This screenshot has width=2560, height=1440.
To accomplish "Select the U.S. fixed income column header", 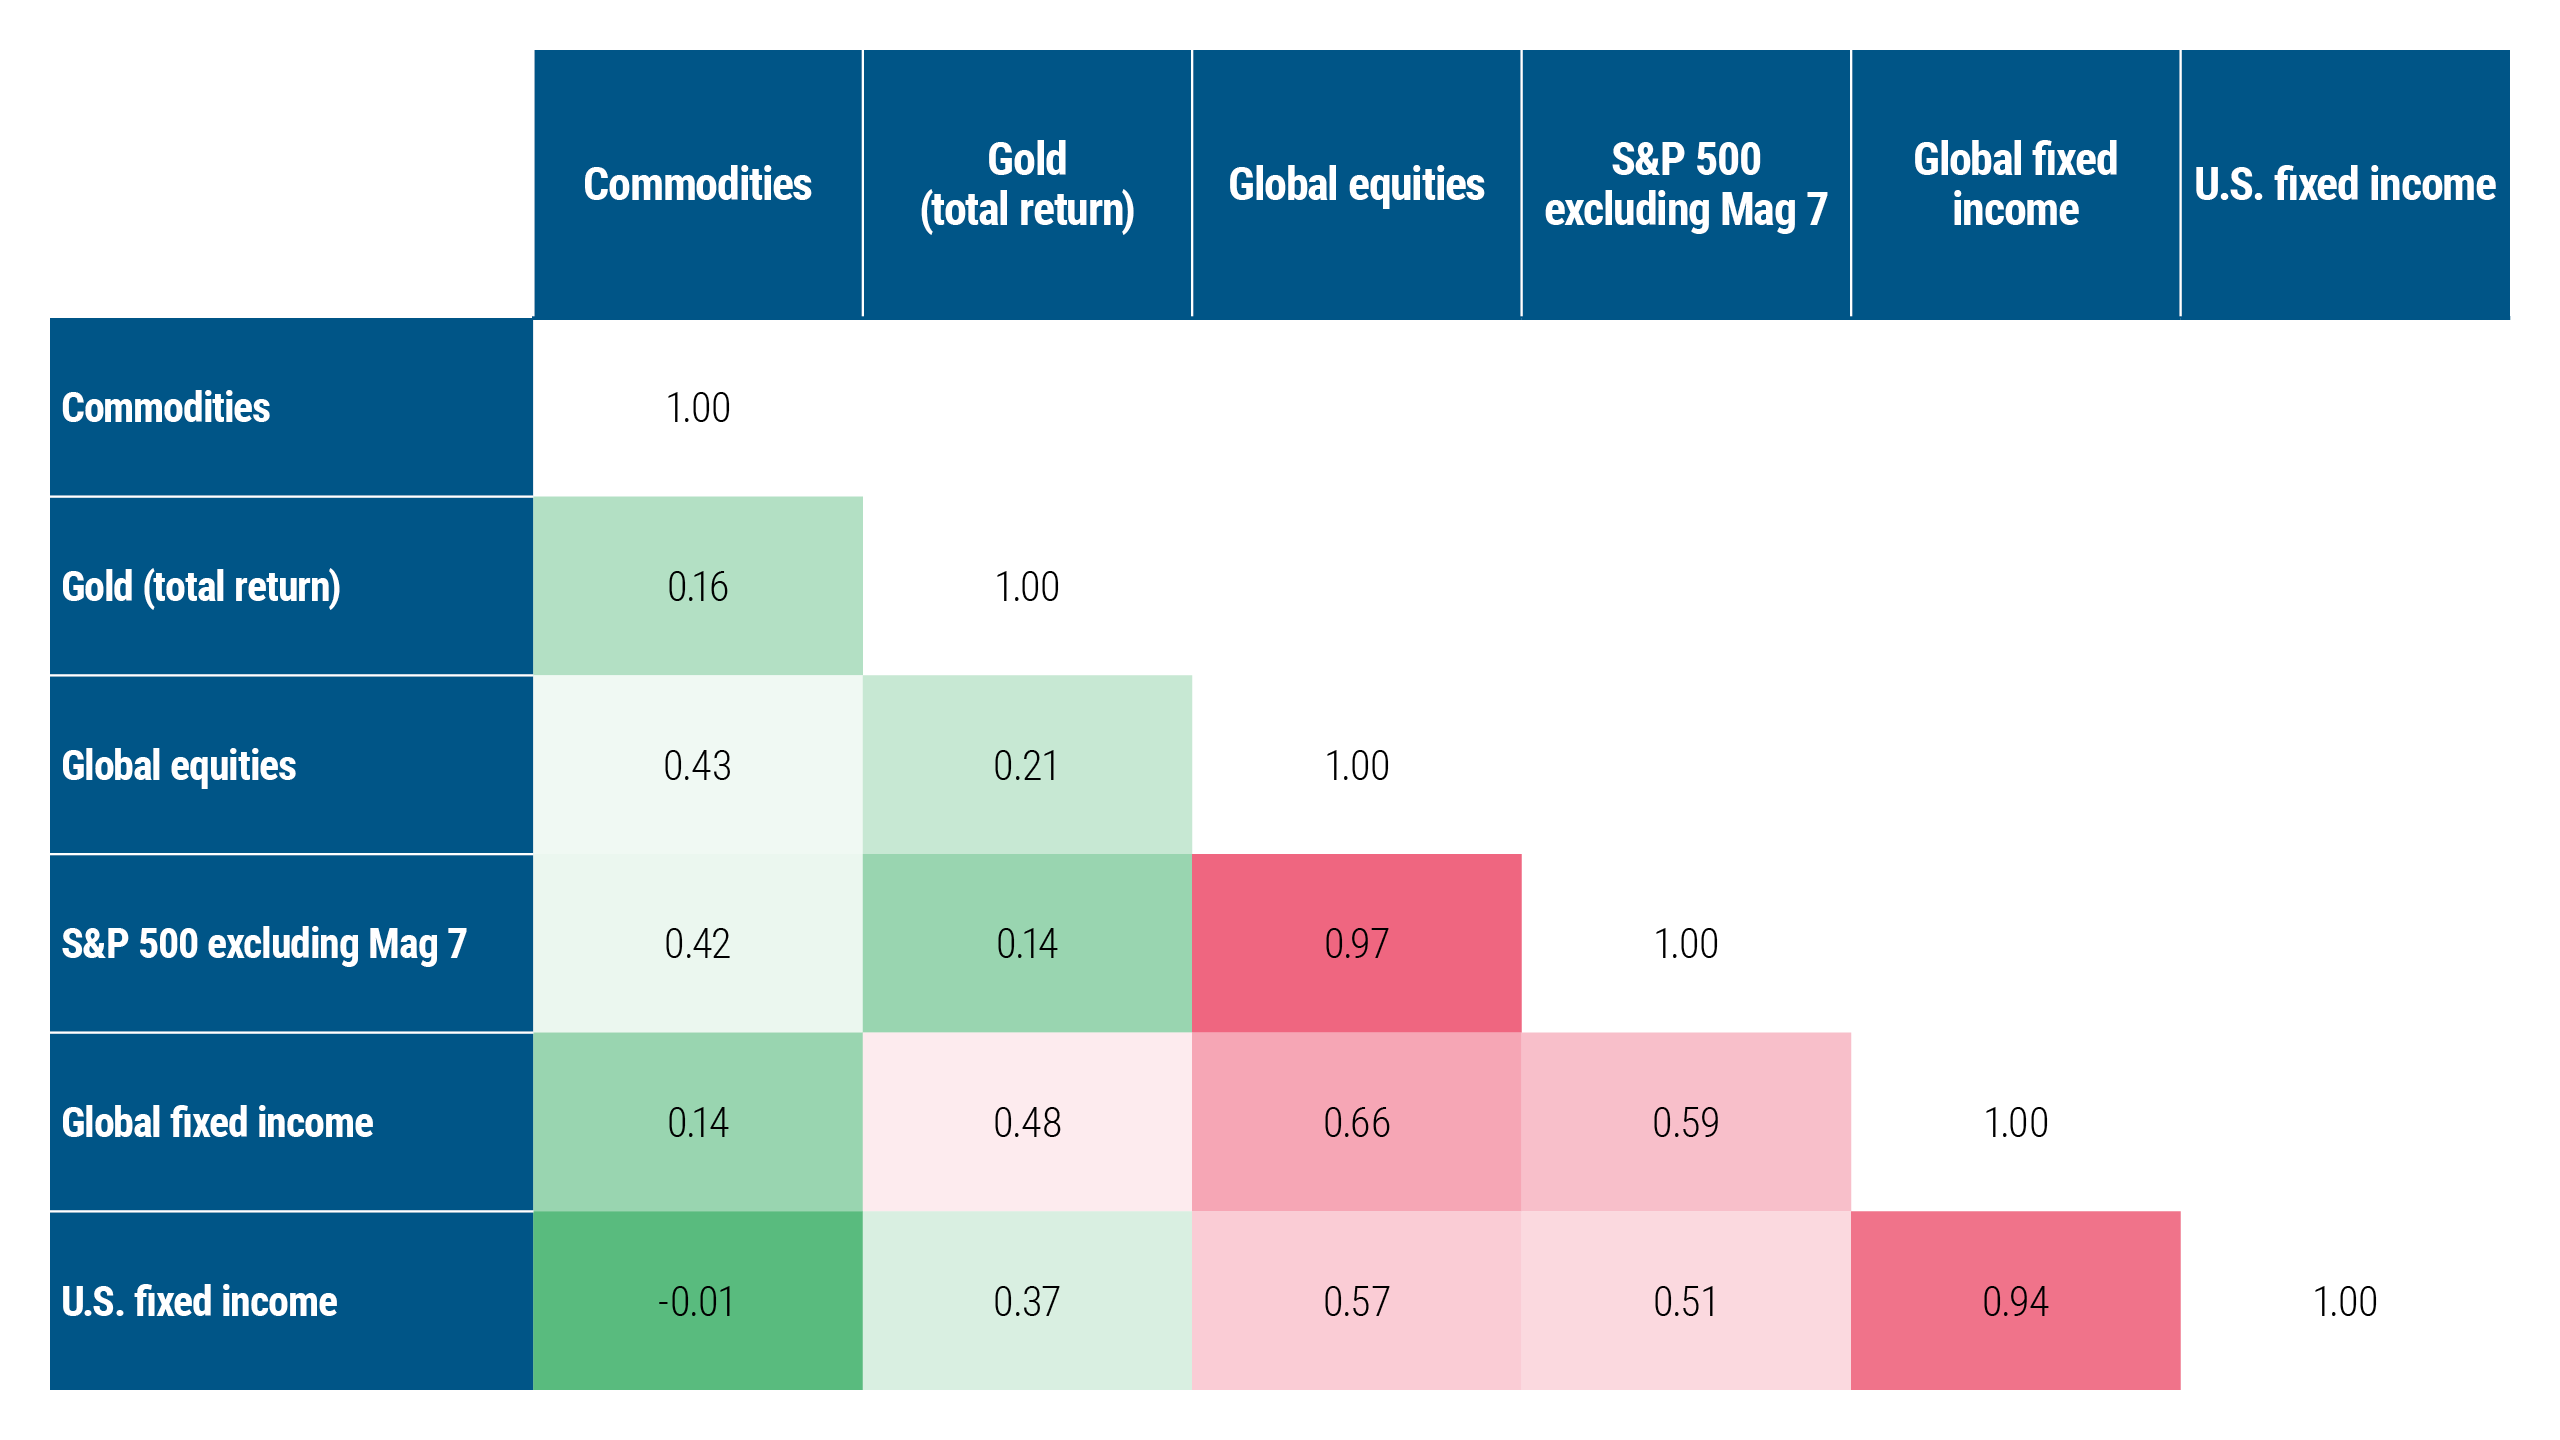I will (2345, 184).
